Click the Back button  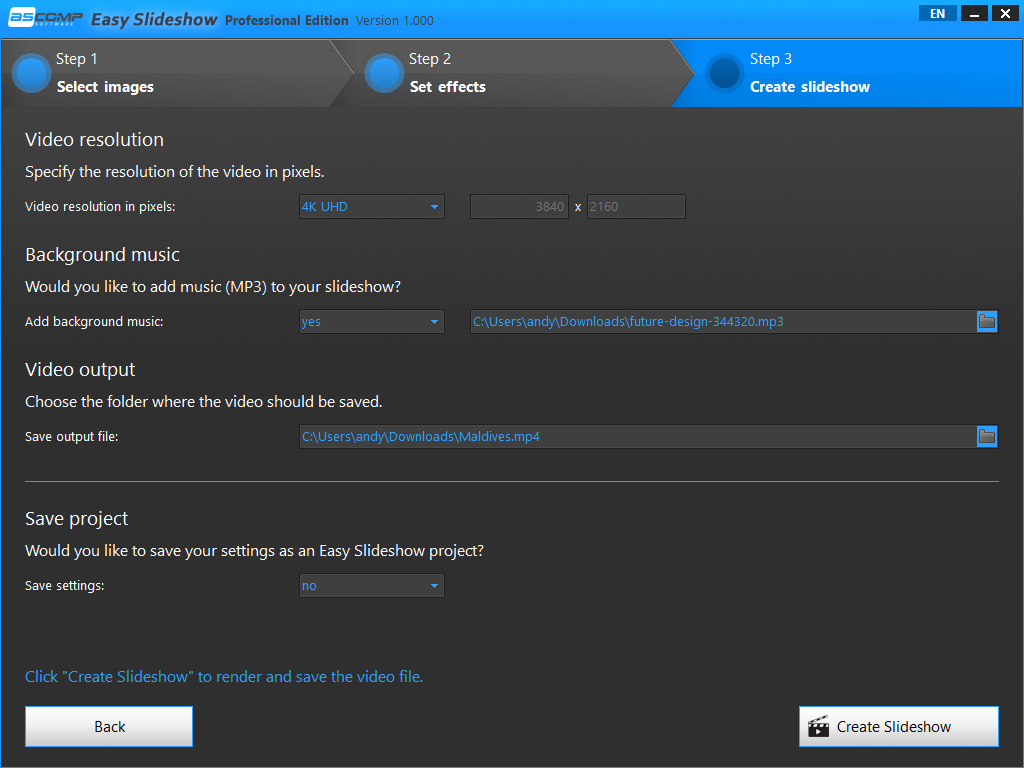[109, 726]
